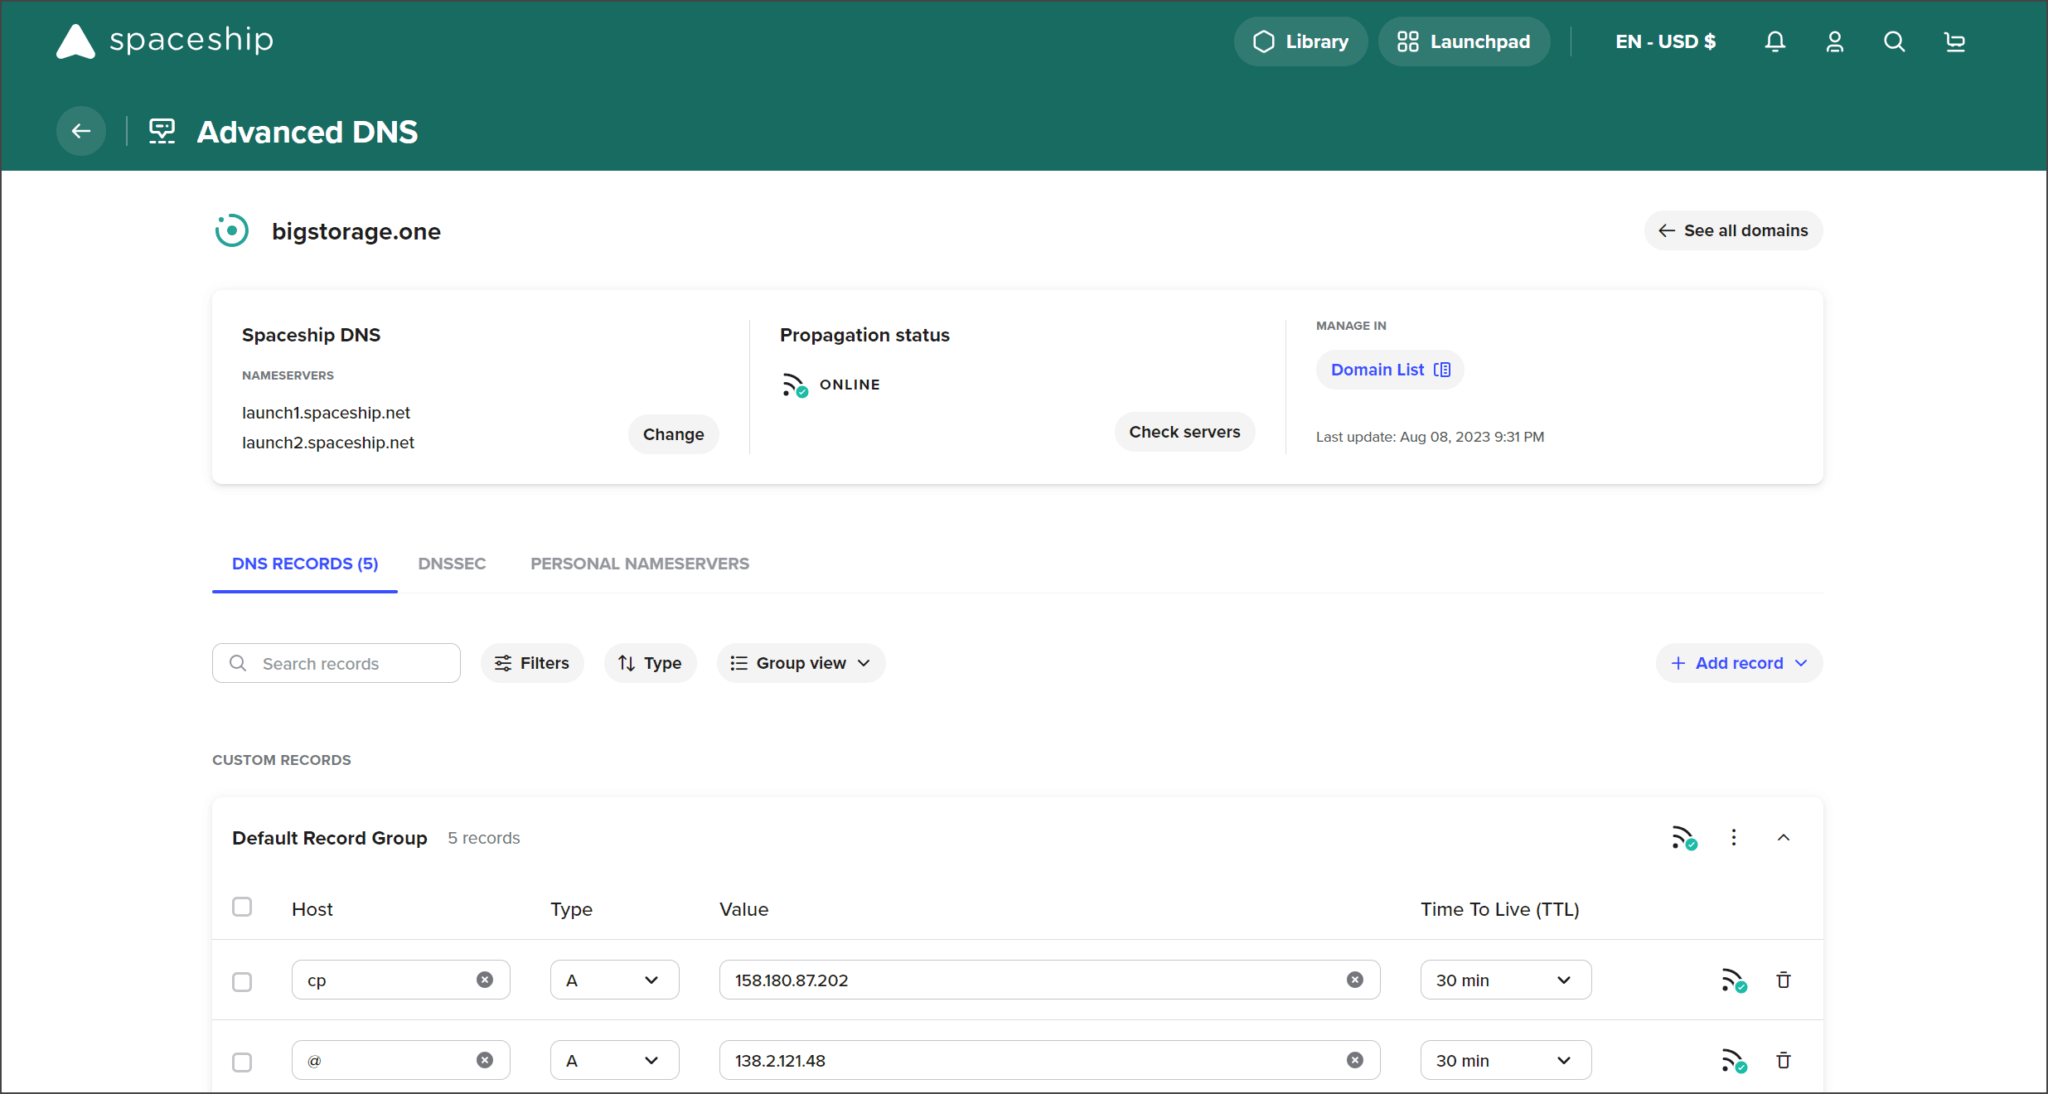Check the select-all records checkbox
This screenshot has width=2048, height=1094.
tap(242, 907)
